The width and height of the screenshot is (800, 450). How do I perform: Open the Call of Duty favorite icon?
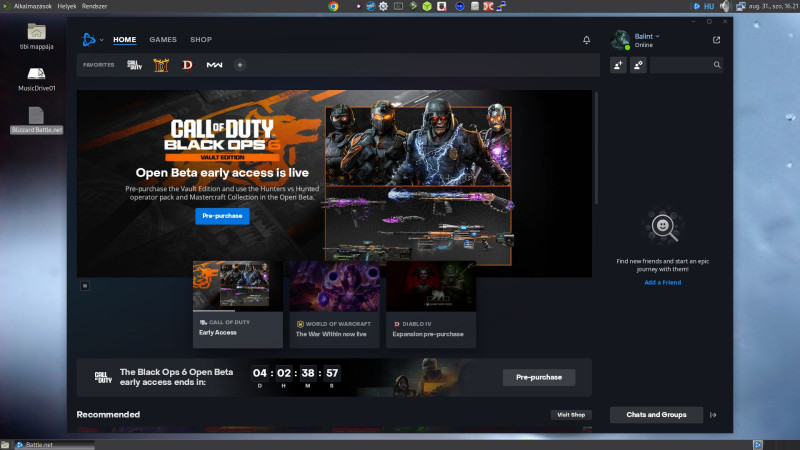[x=134, y=65]
